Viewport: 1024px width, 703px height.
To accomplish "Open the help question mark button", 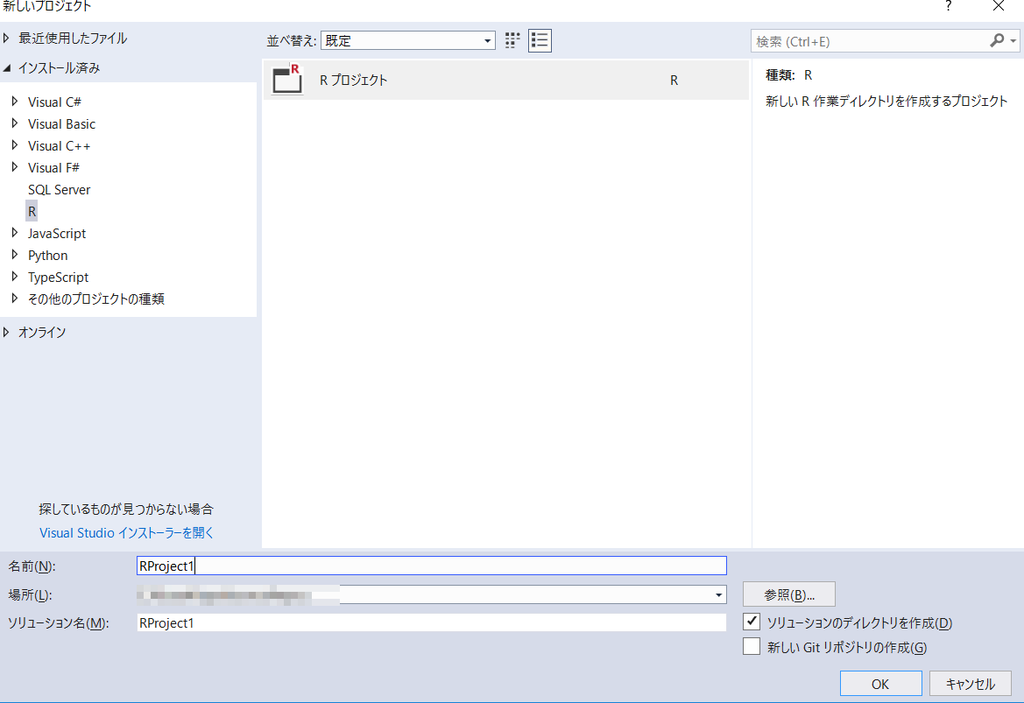I will pyautogui.click(x=948, y=7).
